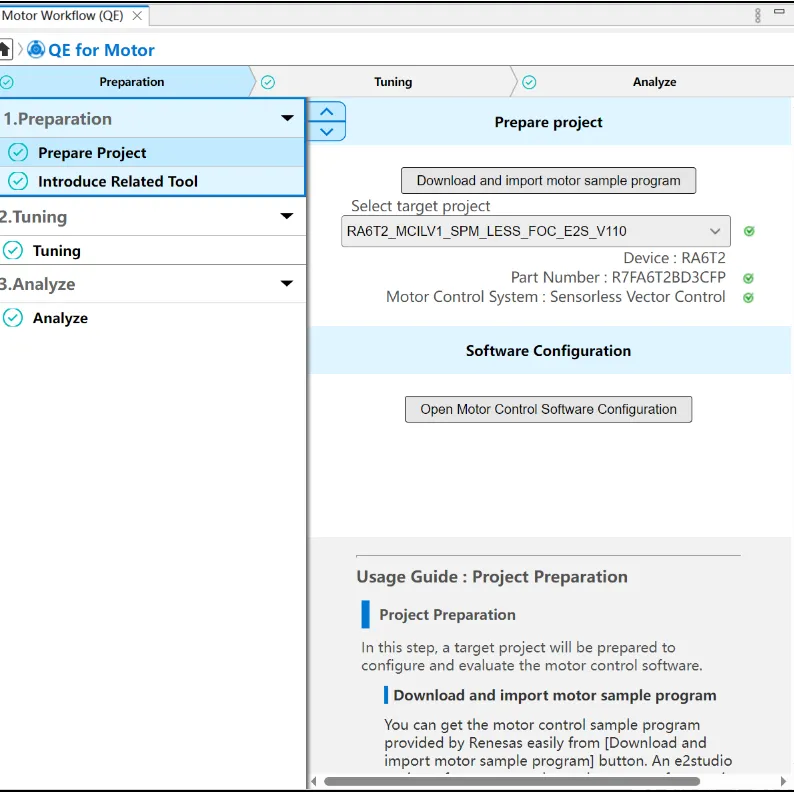Click the green status icon beside Part Number

pos(748,278)
